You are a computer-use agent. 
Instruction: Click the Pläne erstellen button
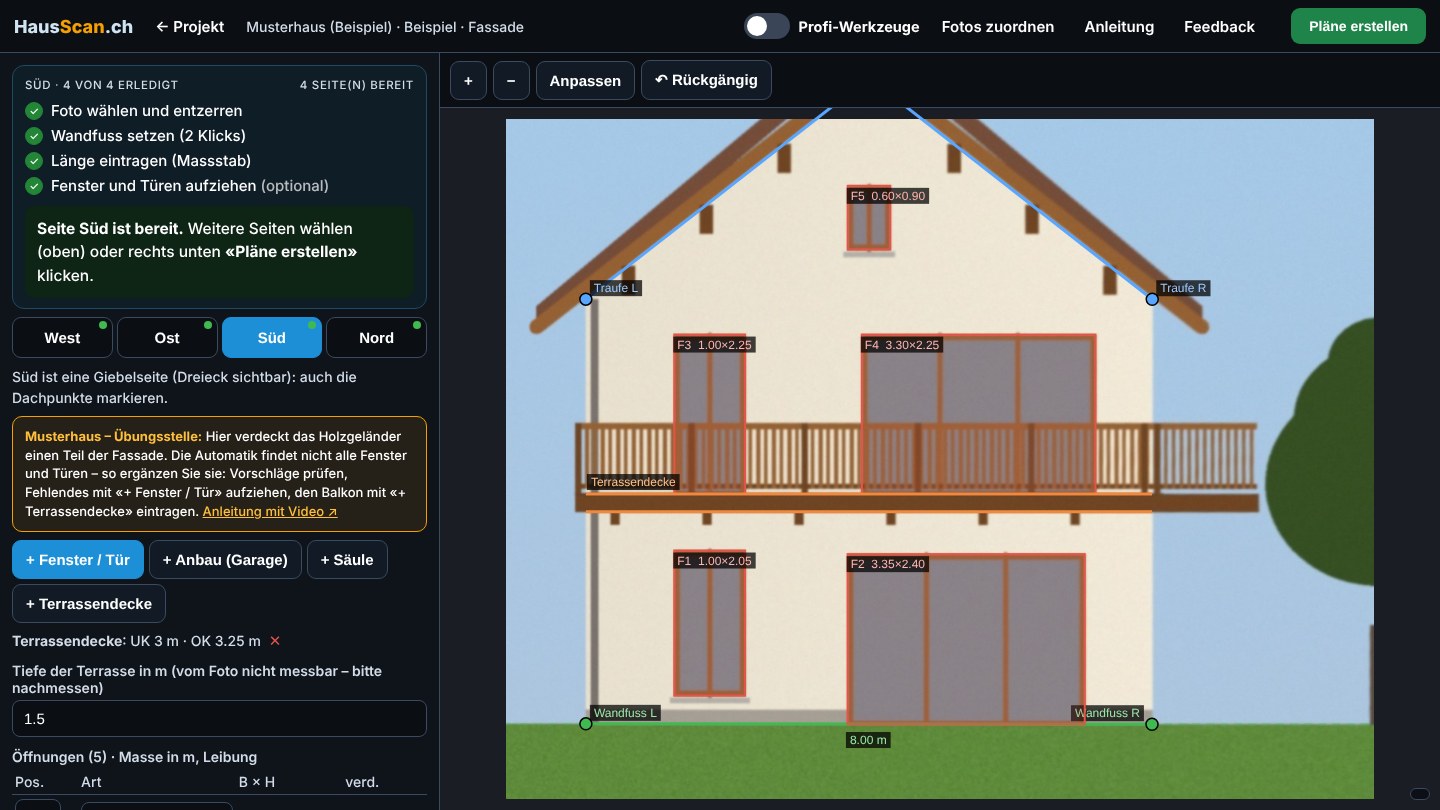[x=1358, y=26]
